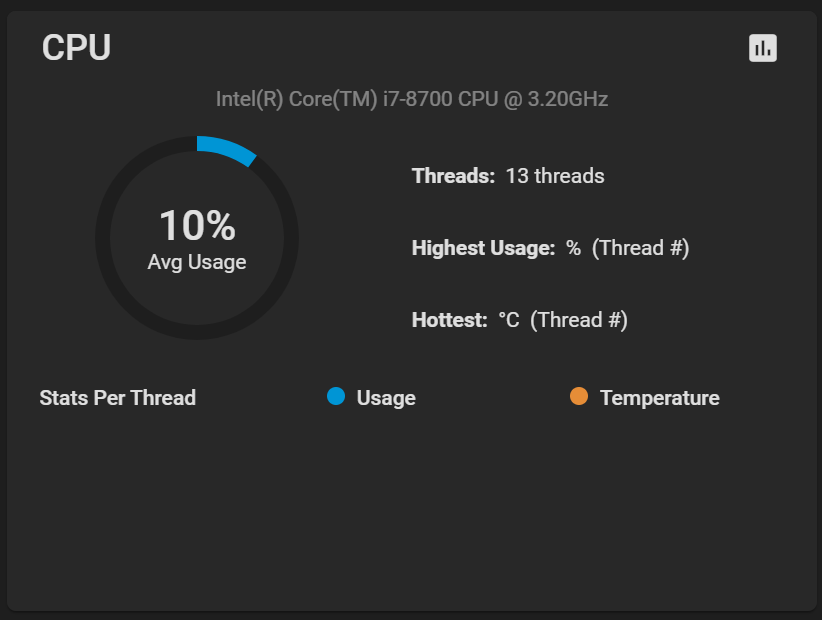The height and width of the screenshot is (620, 822).
Task: Click the CPU widget title
Action: click(x=77, y=48)
